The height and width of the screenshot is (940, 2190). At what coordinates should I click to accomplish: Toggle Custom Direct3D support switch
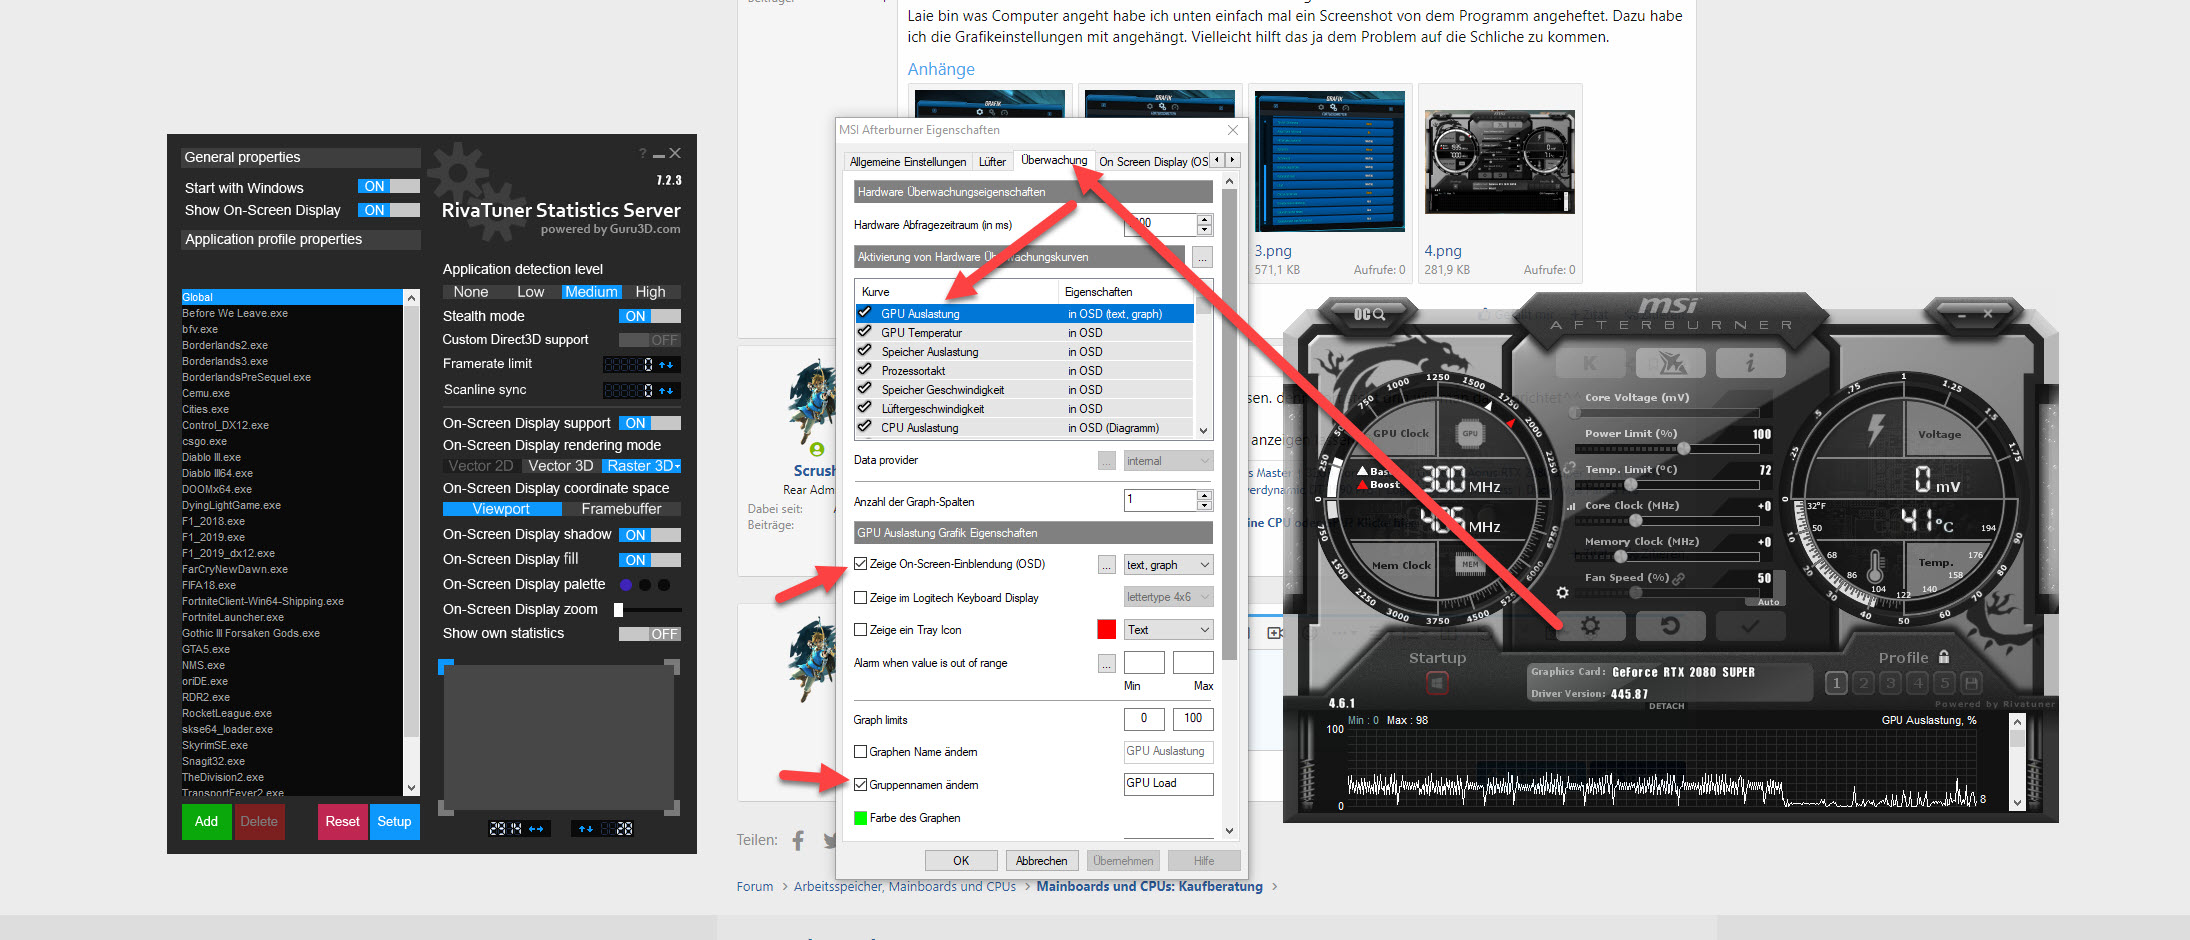(650, 340)
